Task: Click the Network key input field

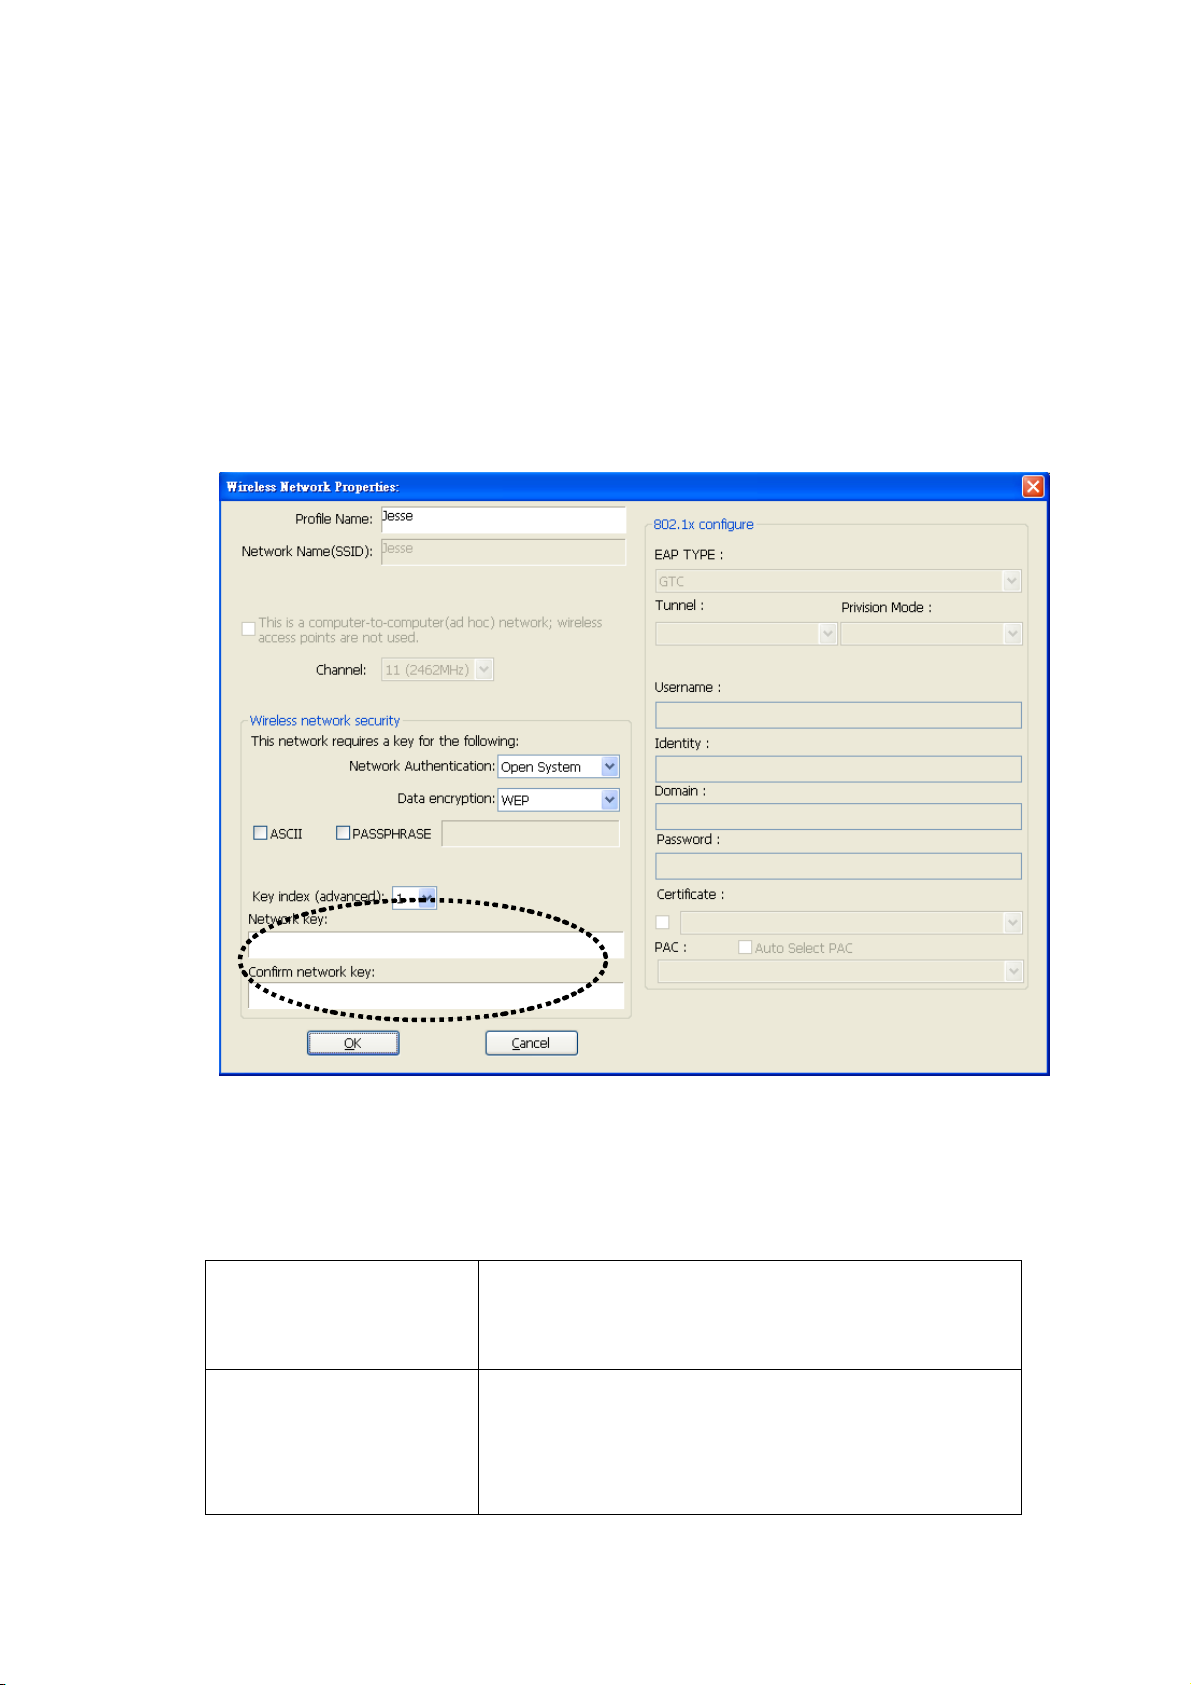Action: click(x=436, y=945)
